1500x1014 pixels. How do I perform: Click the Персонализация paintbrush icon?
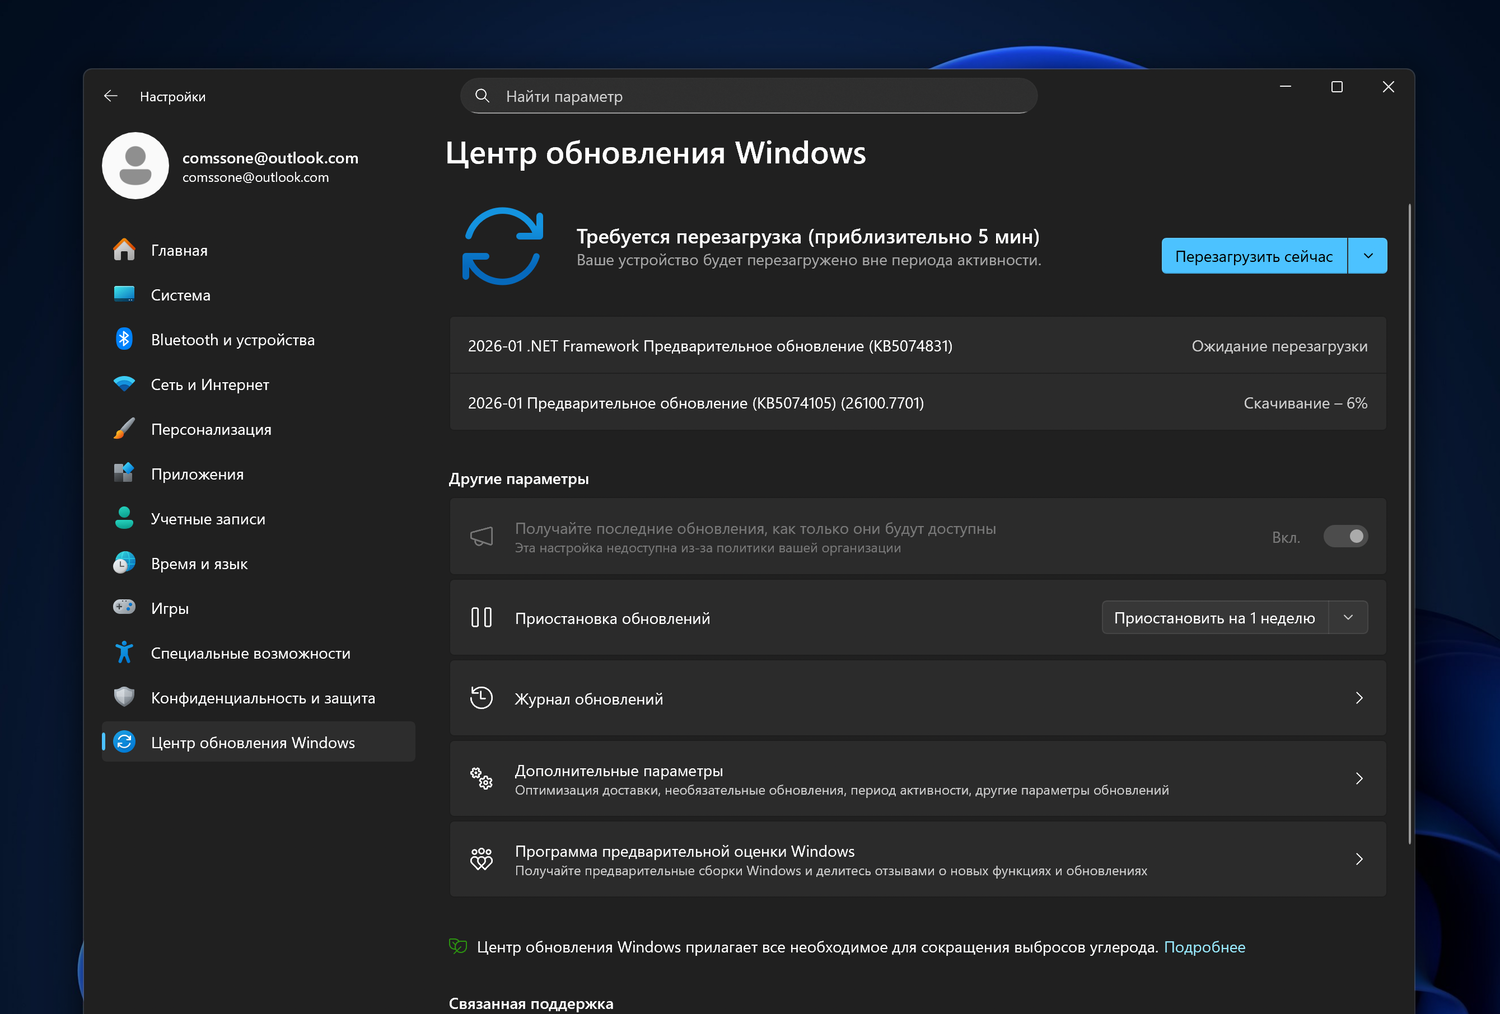[x=124, y=429]
